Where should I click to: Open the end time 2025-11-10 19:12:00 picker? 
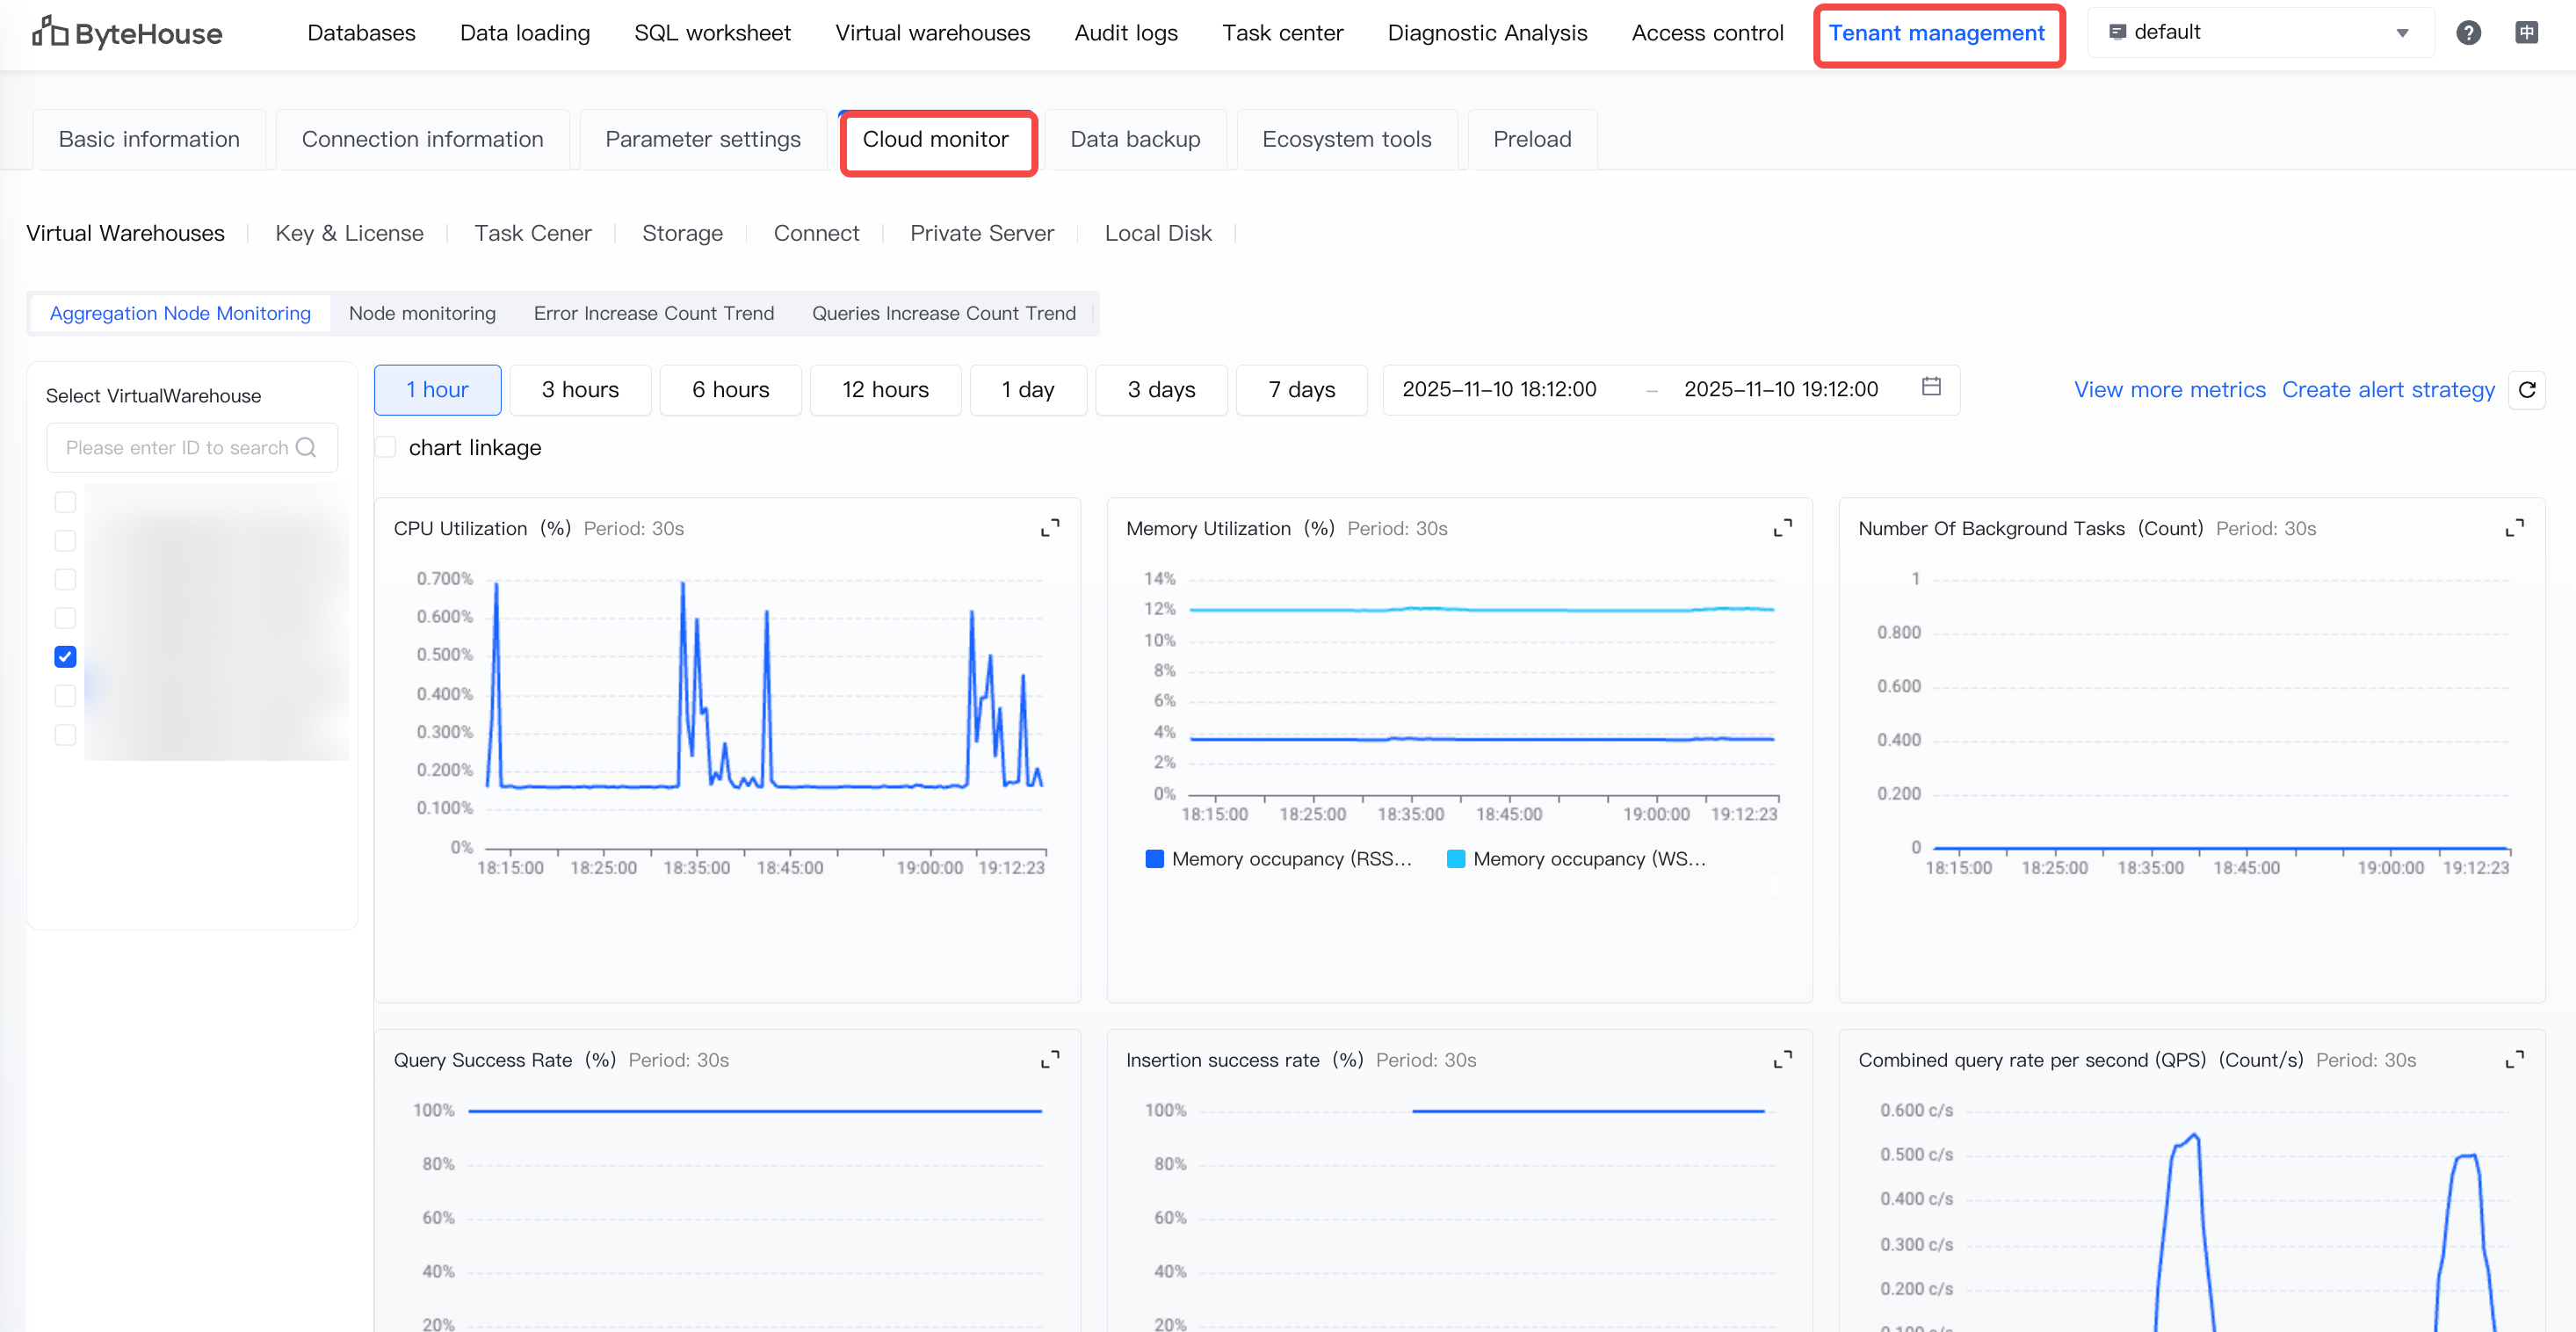[x=1780, y=389]
